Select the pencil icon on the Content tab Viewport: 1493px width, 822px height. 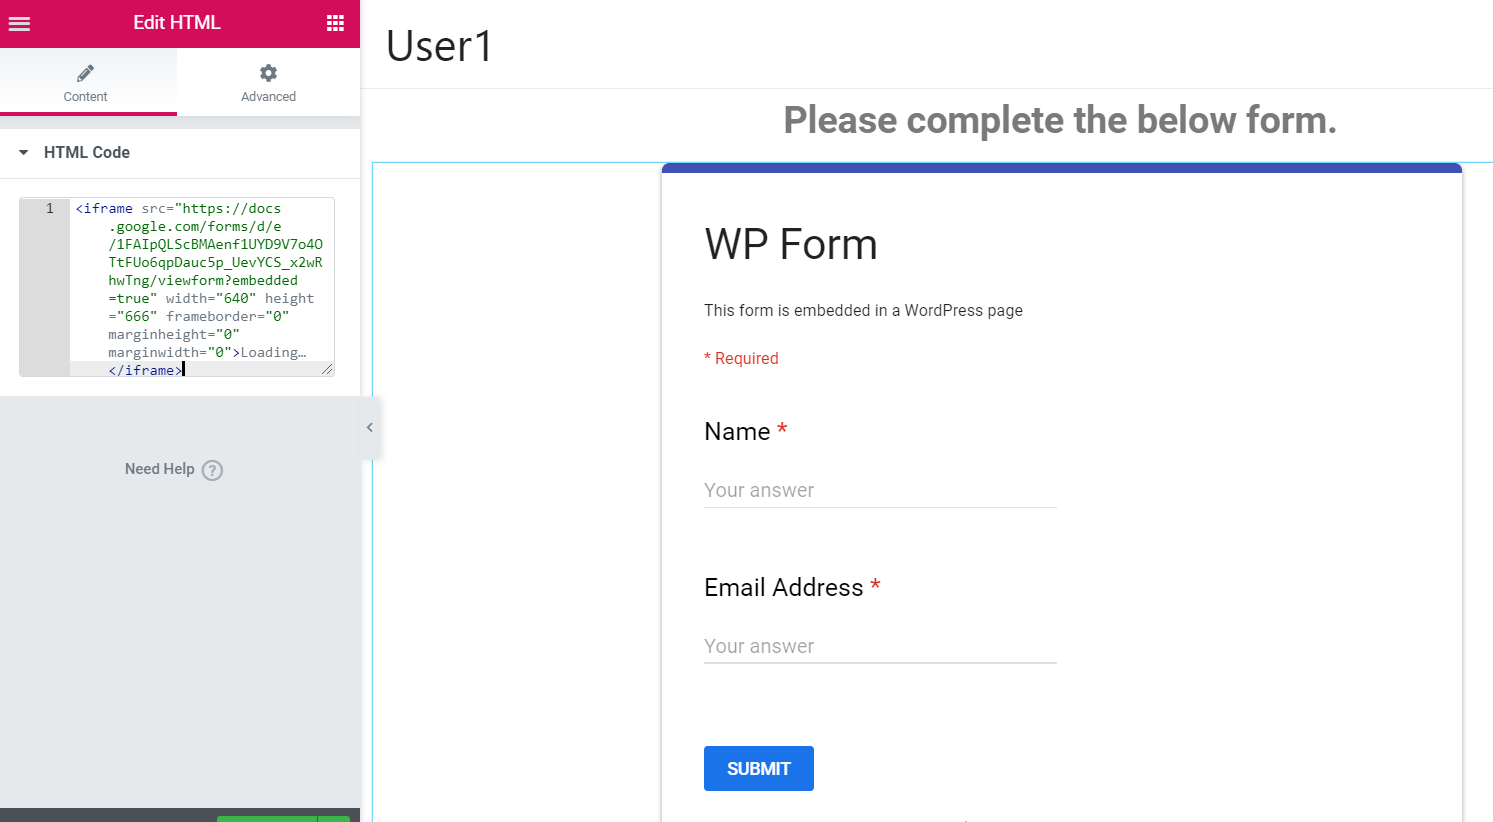coord(85,72)
